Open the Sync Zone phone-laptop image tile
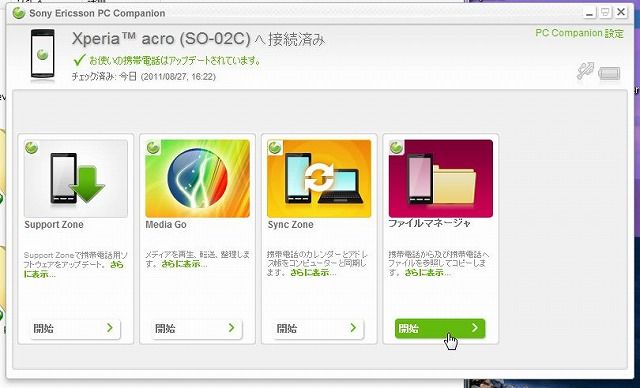The image size is (640, 388). tap(319, 179)
